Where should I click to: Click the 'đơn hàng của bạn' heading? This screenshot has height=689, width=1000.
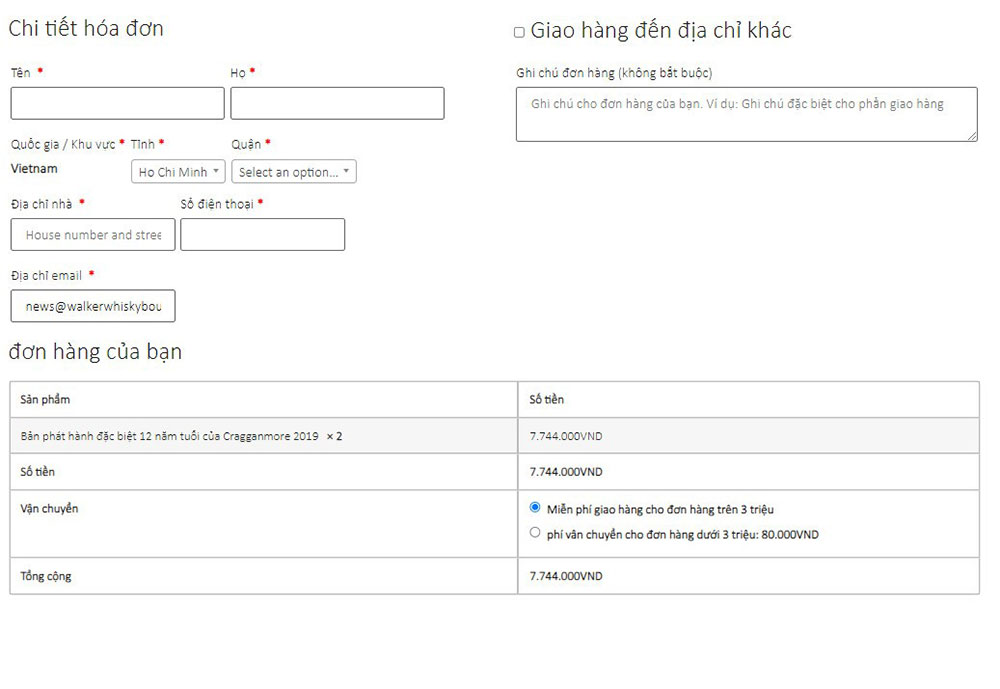click(95, 352)
